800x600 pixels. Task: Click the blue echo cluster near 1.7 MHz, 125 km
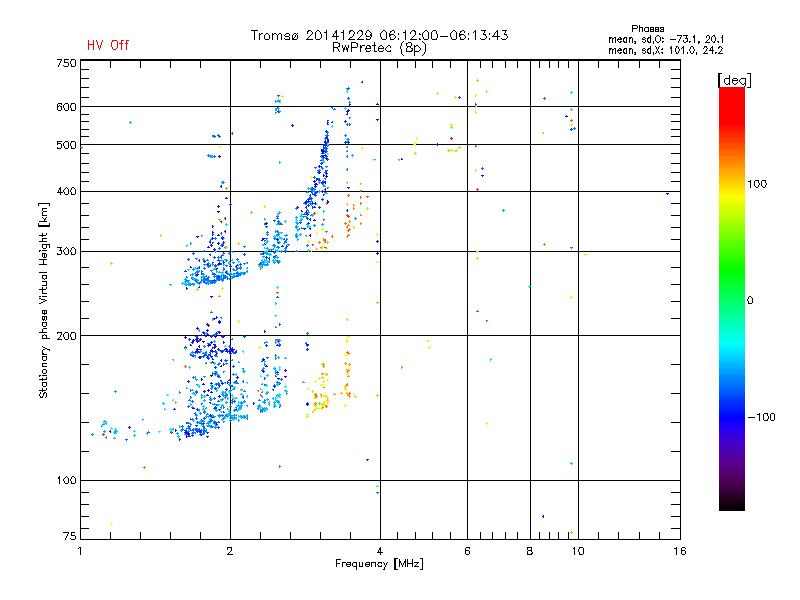(x=196, y=429)
